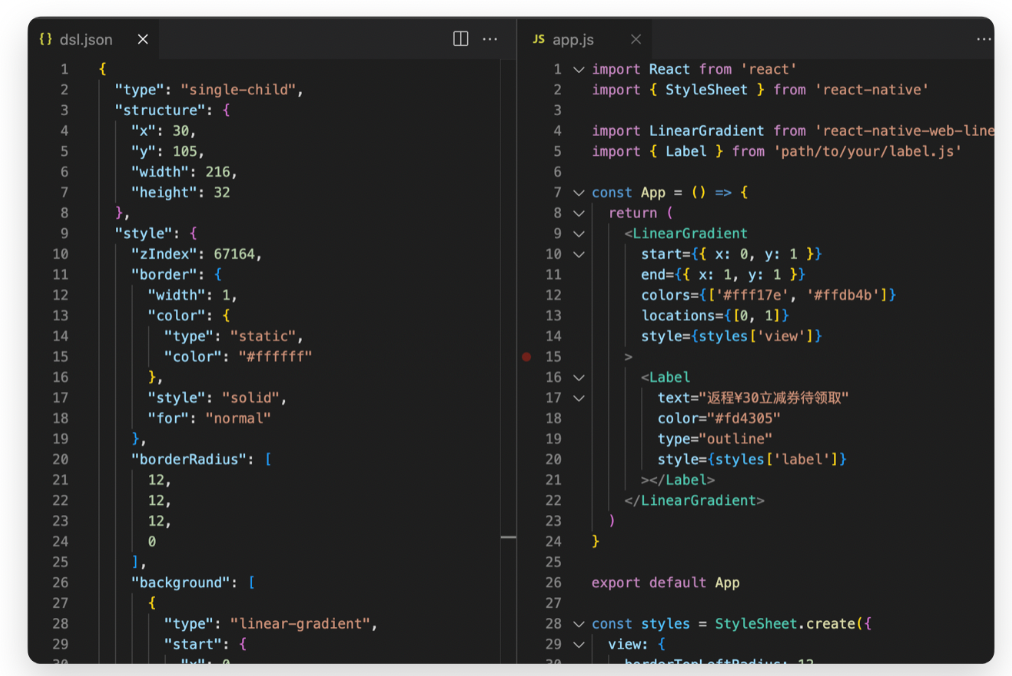
Task: Click the height value 32 in dsl.json
Action: (x=221, y=192)
